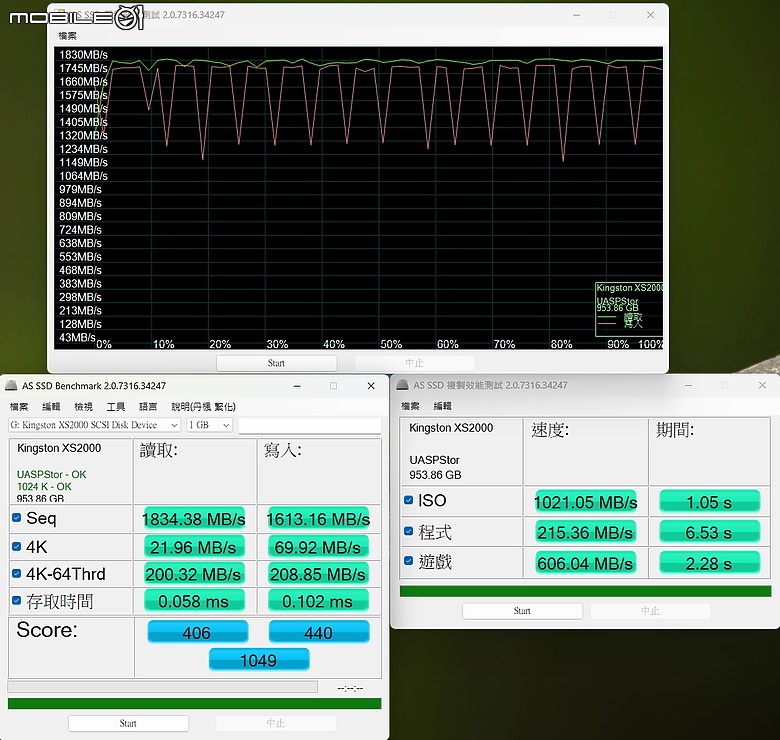Click the program copy speed 215.36 MB/s
The height and width of the screenshot is (740, 780).
pos(585,532)
